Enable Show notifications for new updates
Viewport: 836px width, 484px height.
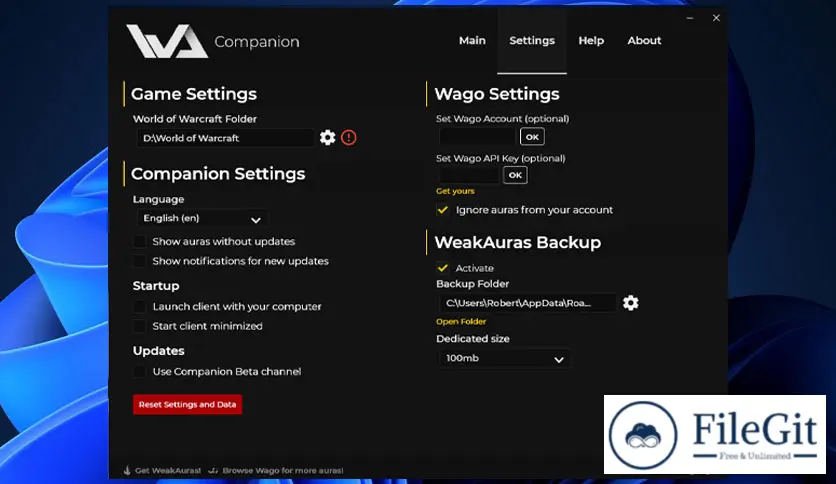pos(140,261)
